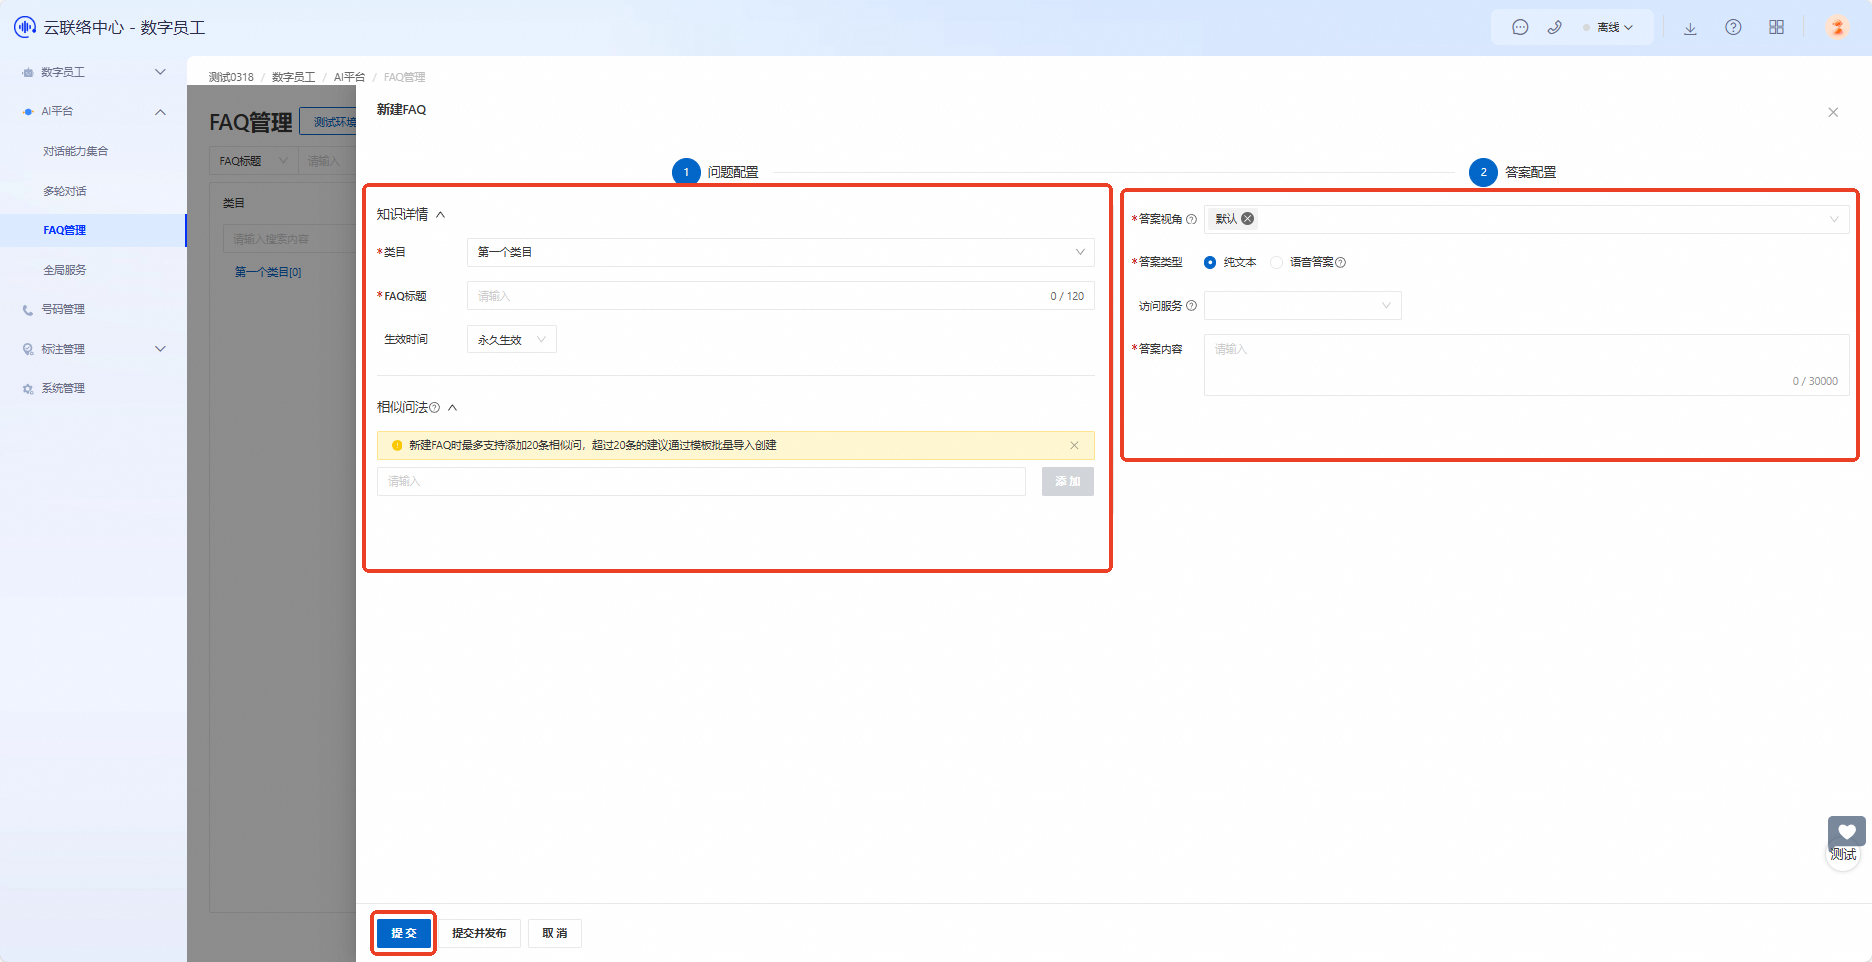Viewport: 1872px width, 962px height.
Task: Click the 提交并发布 button
Action: click(x=479, y=933)
